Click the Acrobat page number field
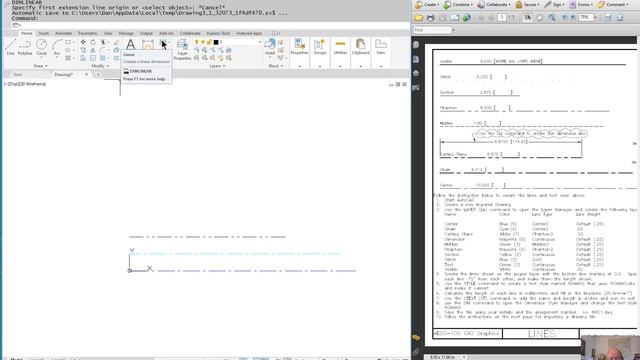 (x=502, y=18)
